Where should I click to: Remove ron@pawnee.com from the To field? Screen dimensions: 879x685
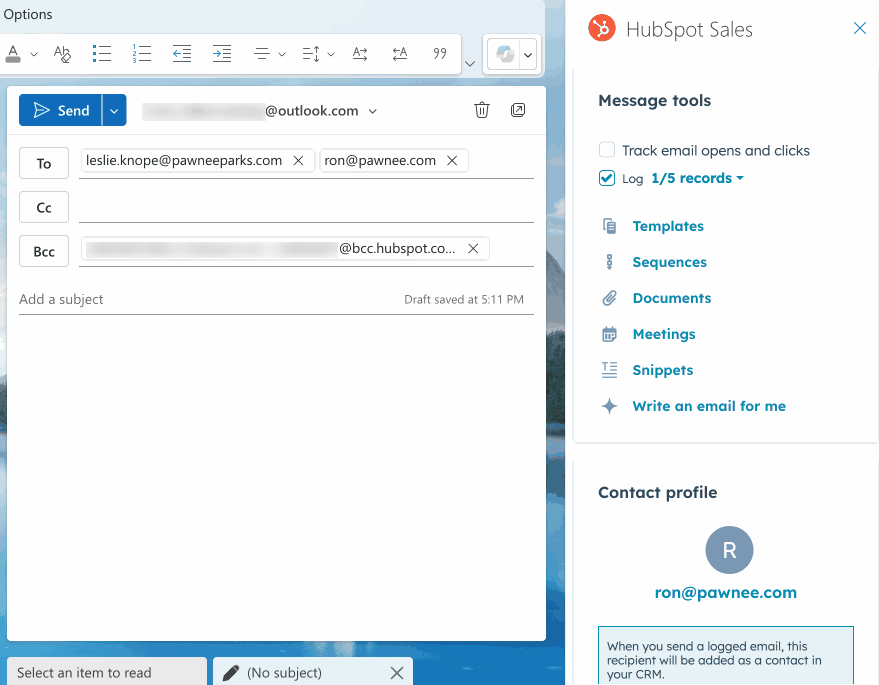[452, 161]
